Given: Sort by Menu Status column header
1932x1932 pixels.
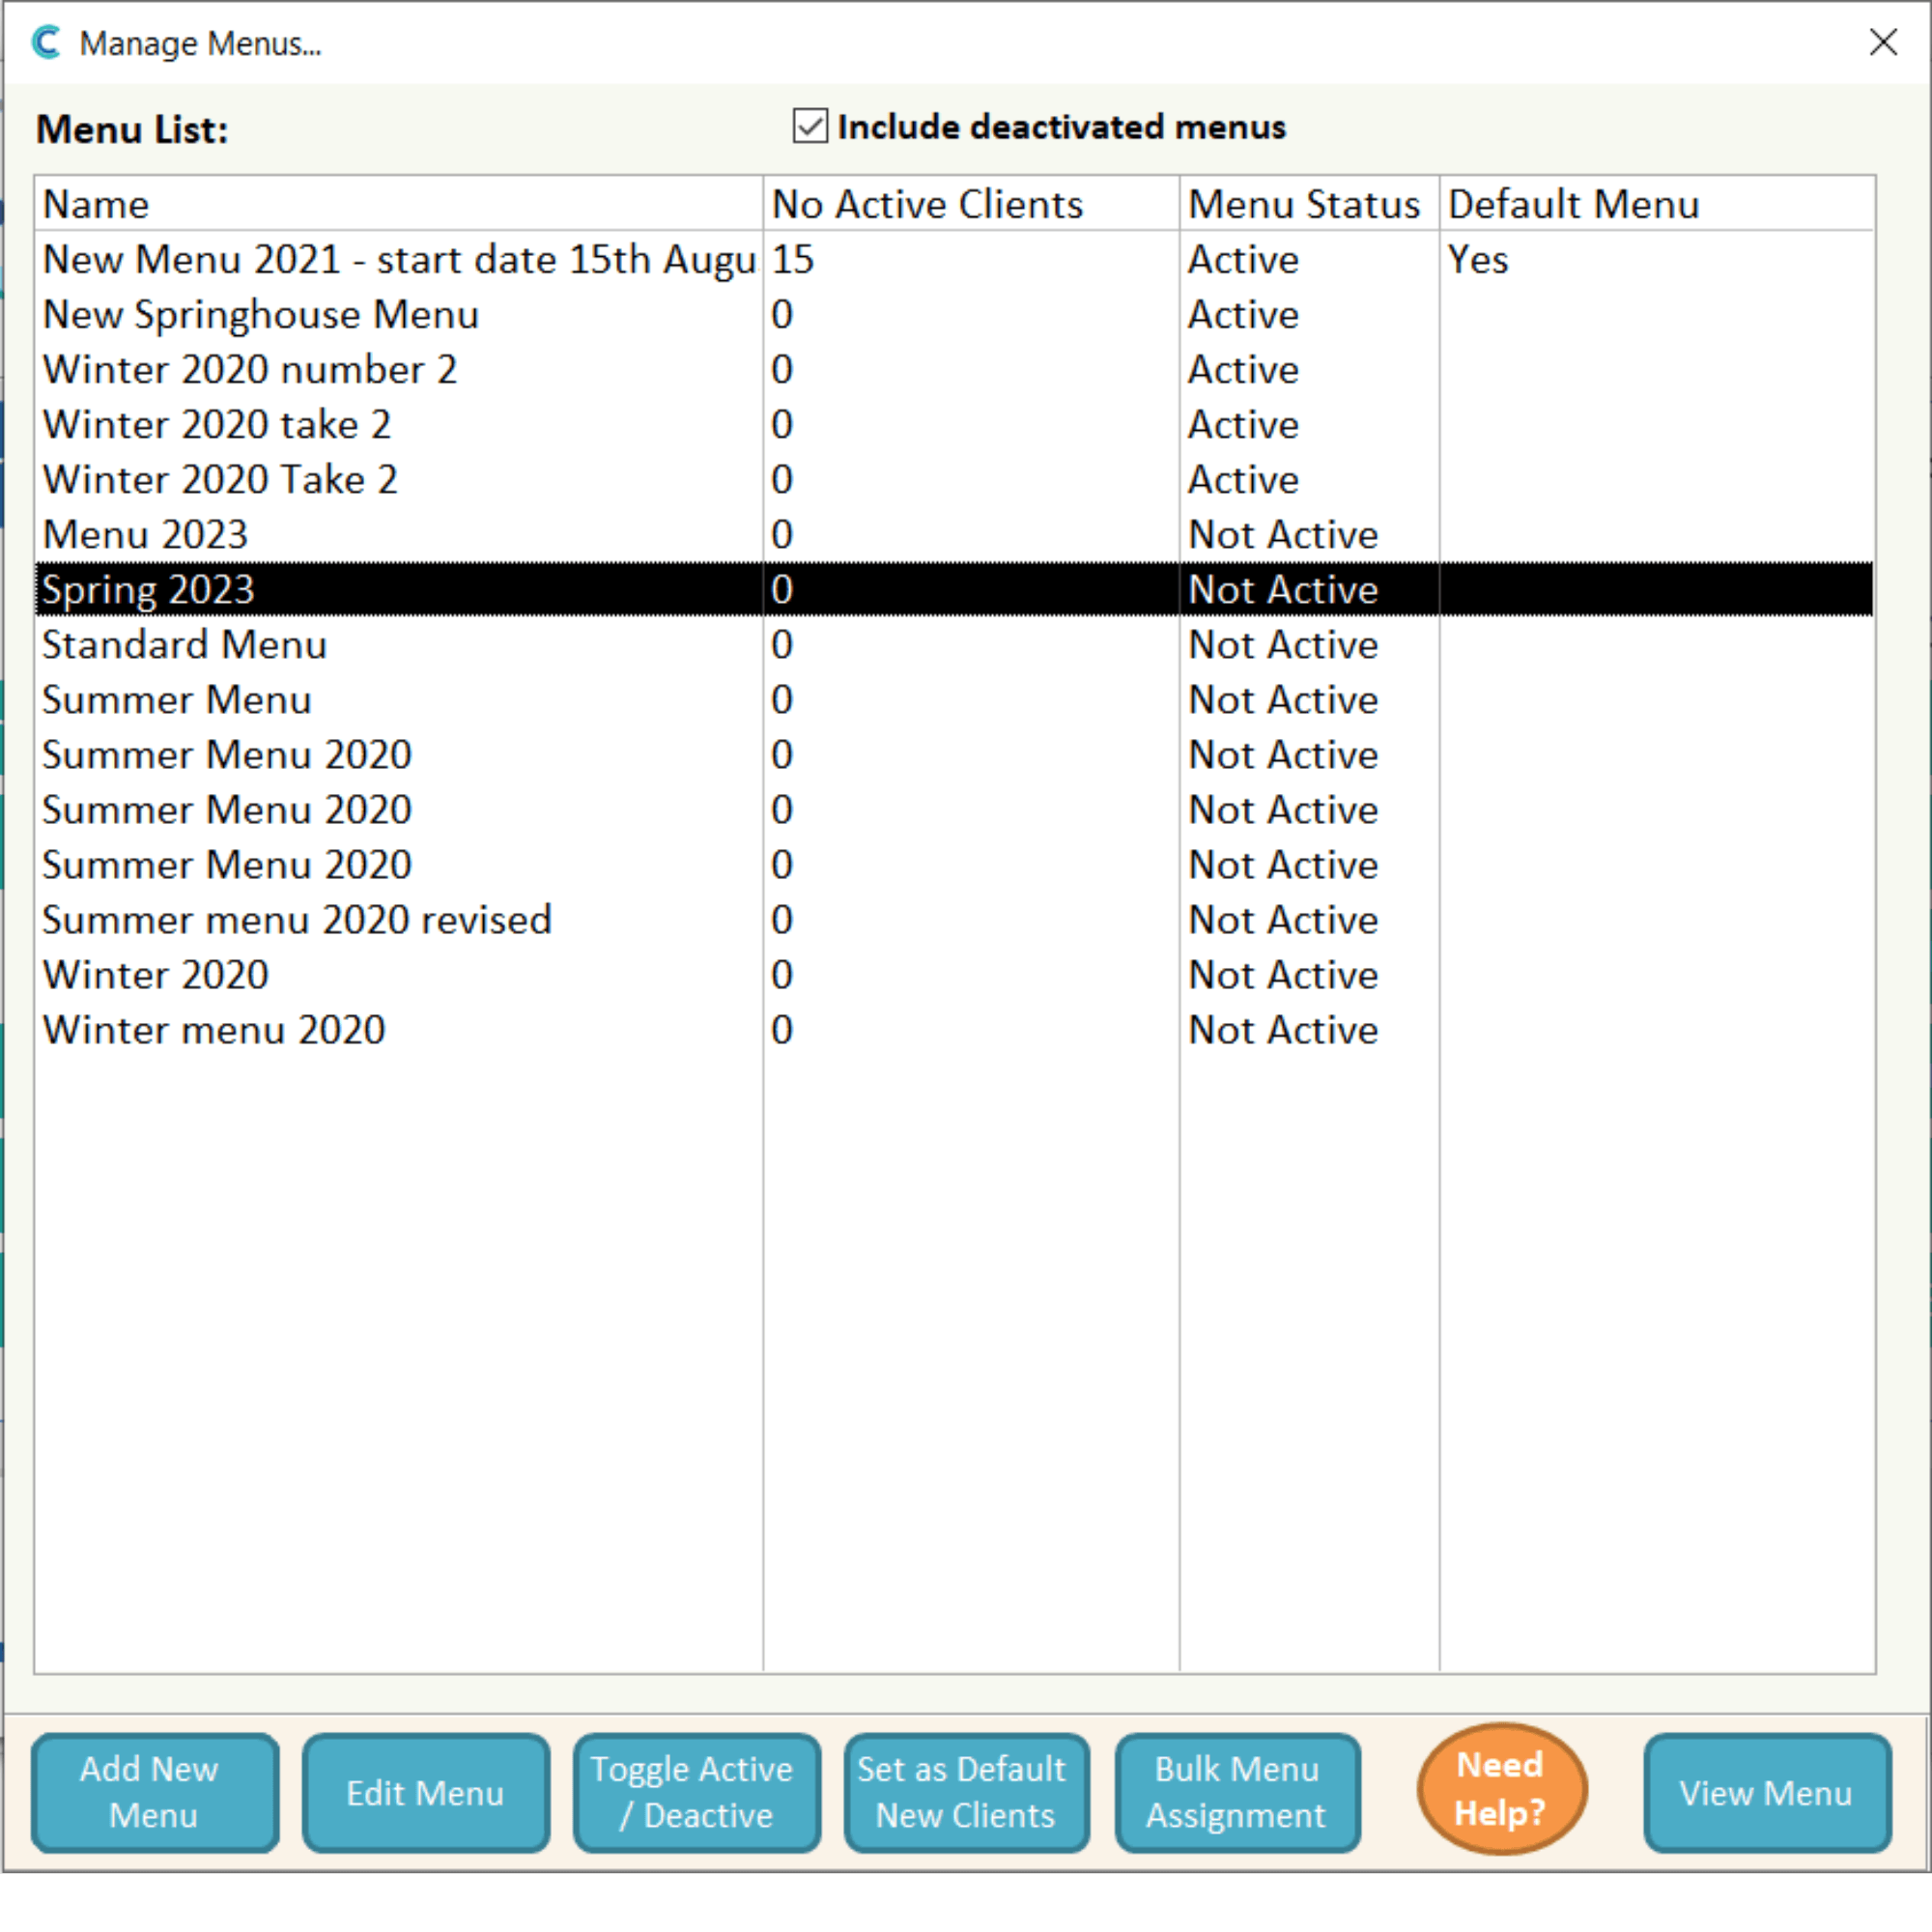Looking at the screenshot, I should (1309, 204).
